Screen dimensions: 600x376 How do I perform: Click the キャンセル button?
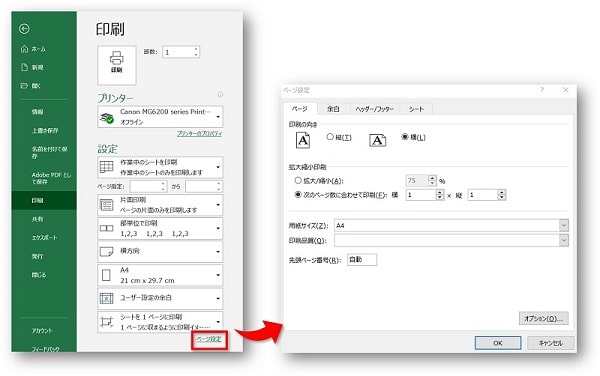(x=551, y=343)
